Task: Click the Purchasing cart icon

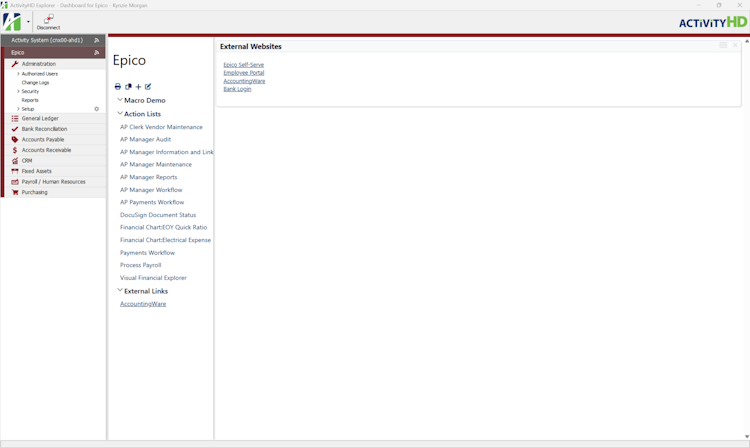Action: pos(15,192)
